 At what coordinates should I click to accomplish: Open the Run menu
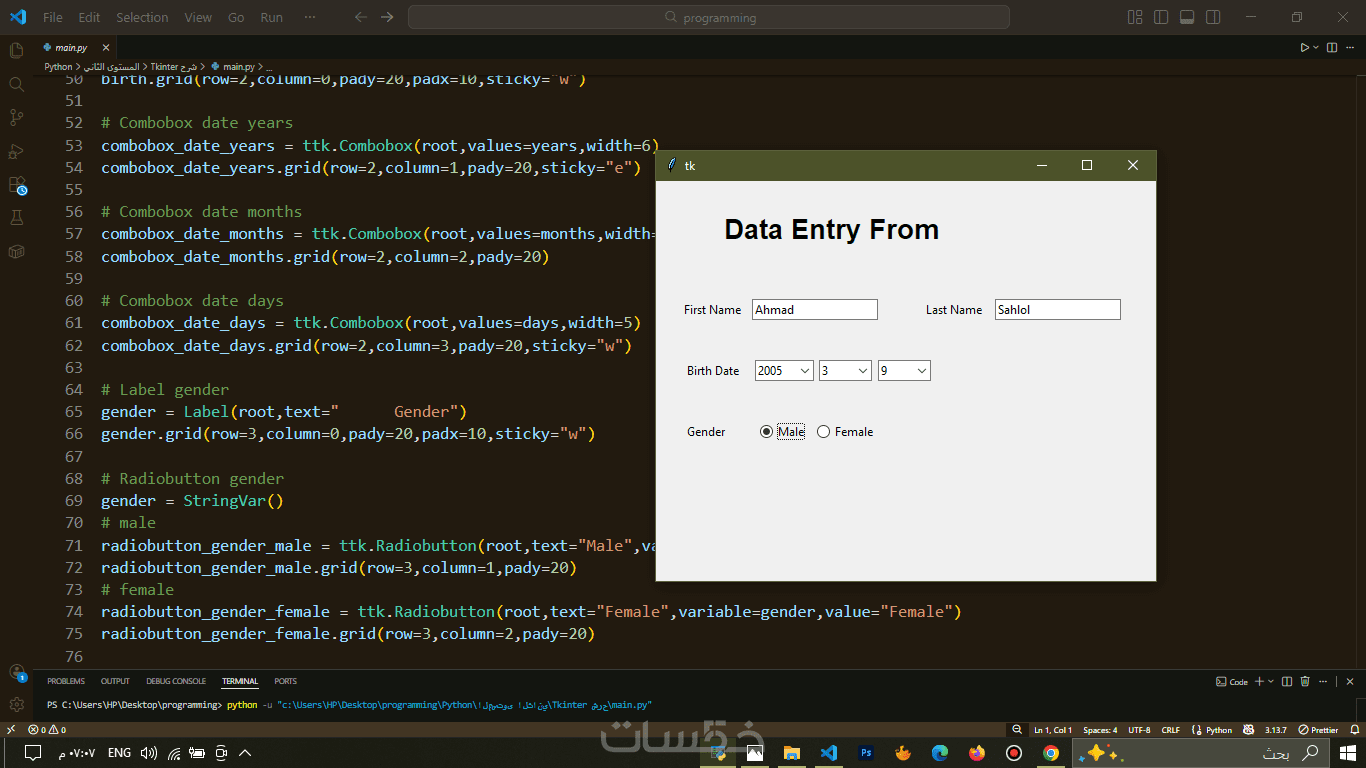(271, 17)
